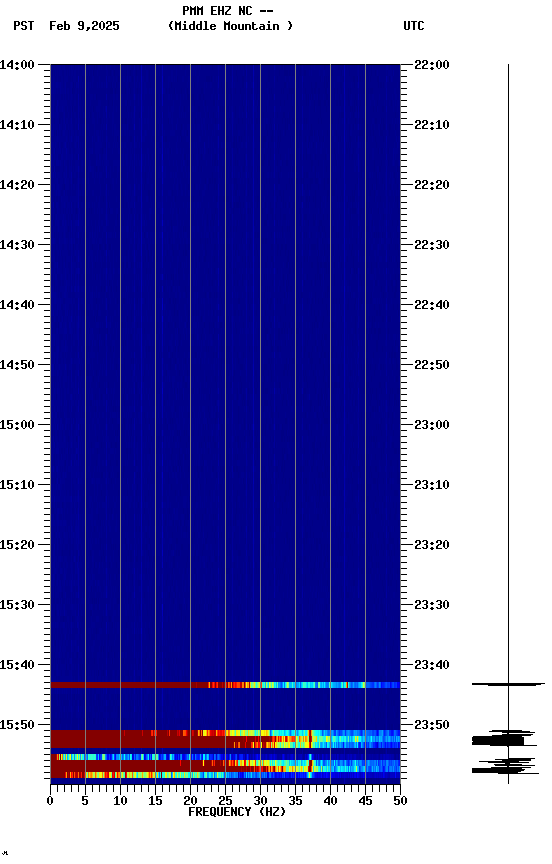Viewport: 552px width, 864px height.
Task: Click the 15 Hz frequency tick label
Action: pos(155,801)
